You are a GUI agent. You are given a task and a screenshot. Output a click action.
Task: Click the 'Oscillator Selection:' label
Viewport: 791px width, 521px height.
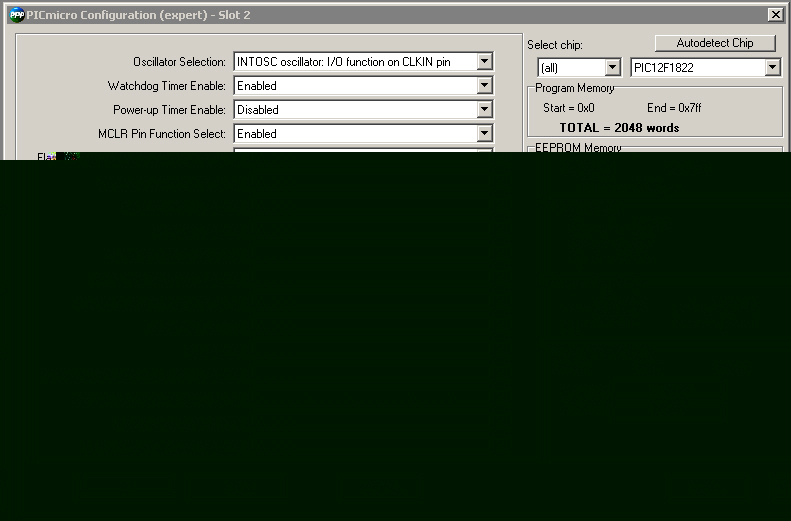179,62
